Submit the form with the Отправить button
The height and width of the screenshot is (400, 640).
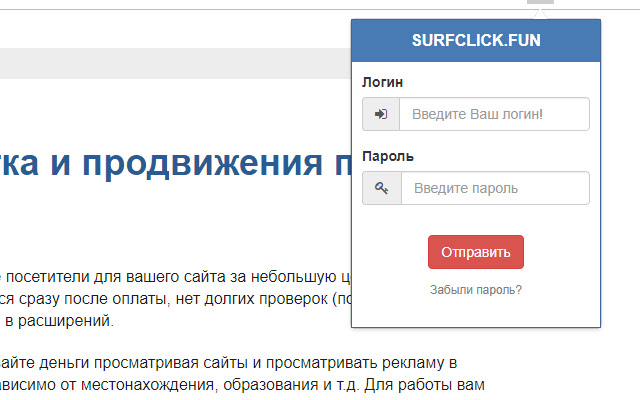click(476, 252)
